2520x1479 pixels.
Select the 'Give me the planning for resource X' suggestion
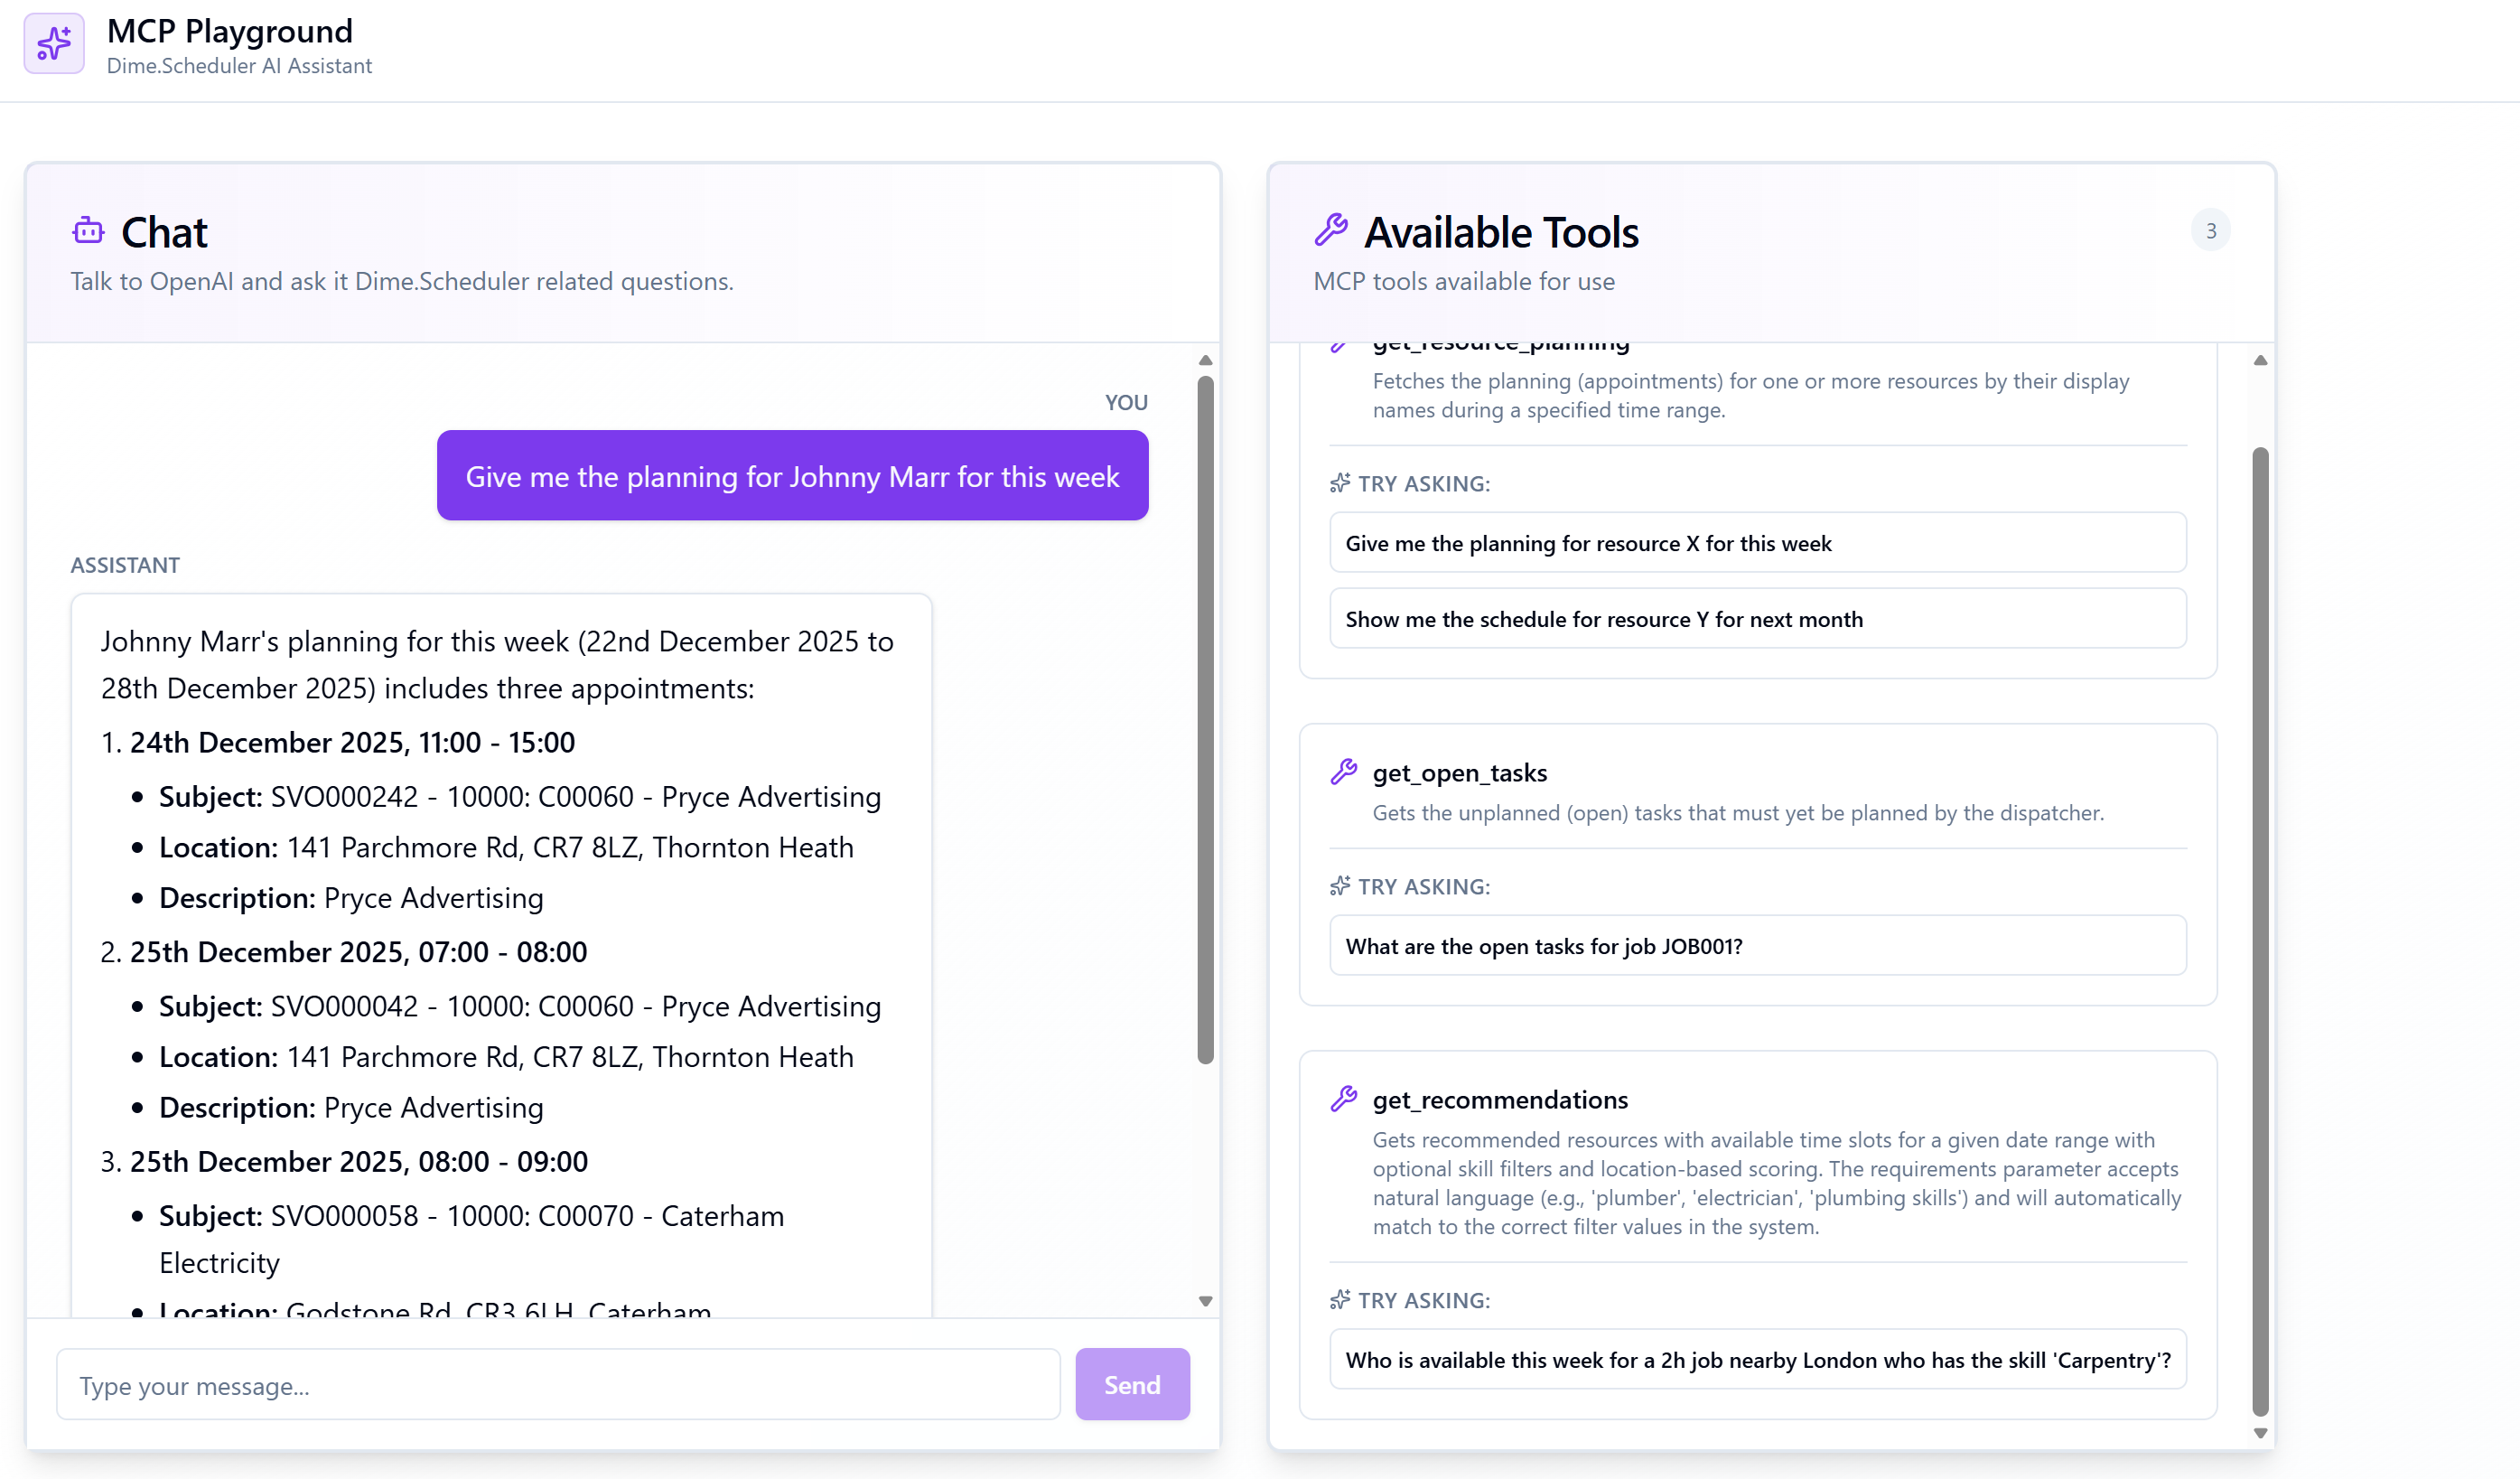1757,543
